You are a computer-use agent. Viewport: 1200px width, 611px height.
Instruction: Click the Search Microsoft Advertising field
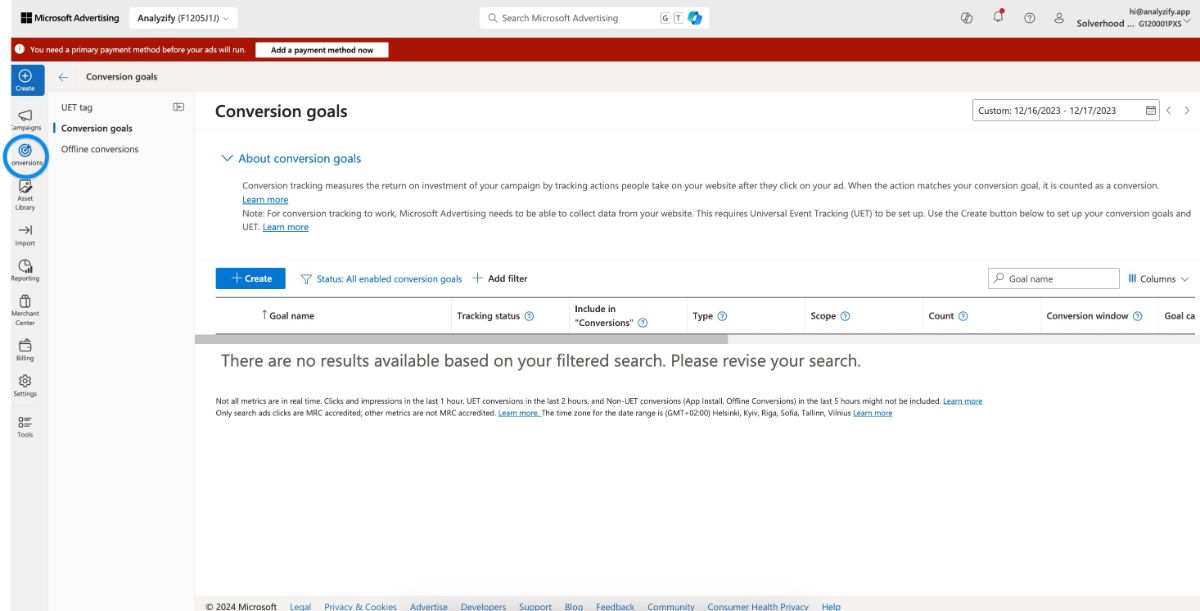coord(596,18)
